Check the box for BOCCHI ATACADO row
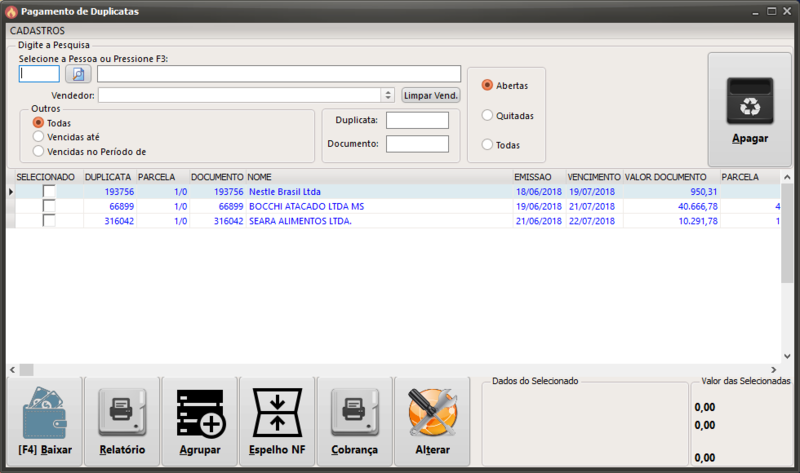This screenshot has width=800, height=473. tap(49, 206)
